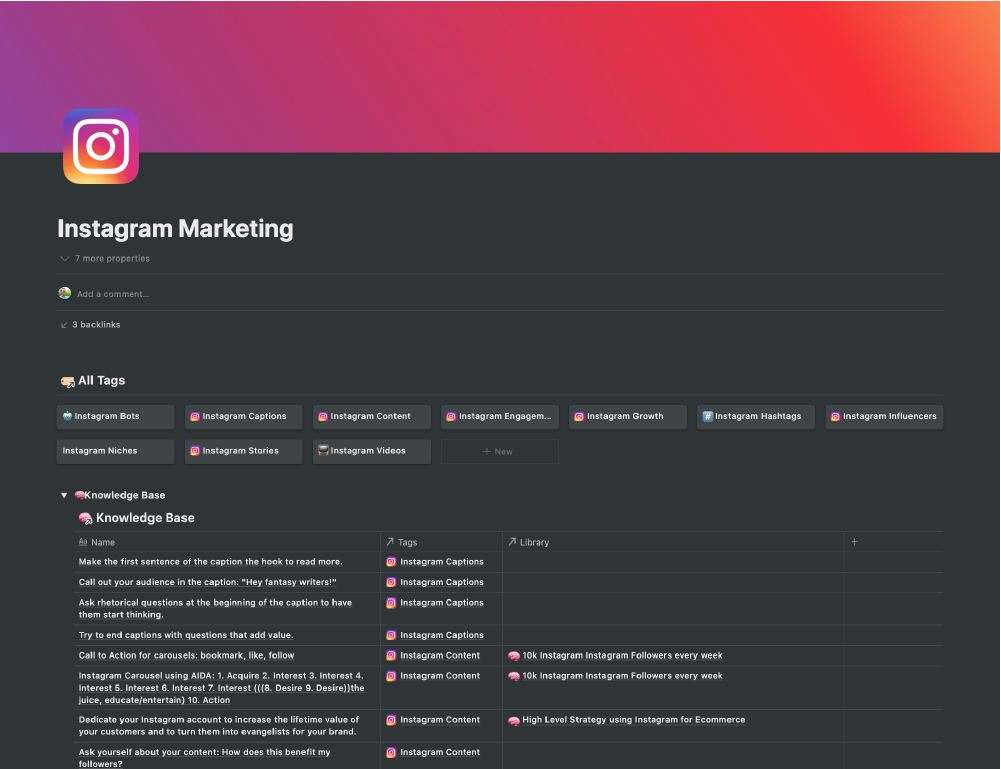This screenshot has height=769, width=1001.
Task: Open "Ask yourself about your content" row
Action: point(204,758)
